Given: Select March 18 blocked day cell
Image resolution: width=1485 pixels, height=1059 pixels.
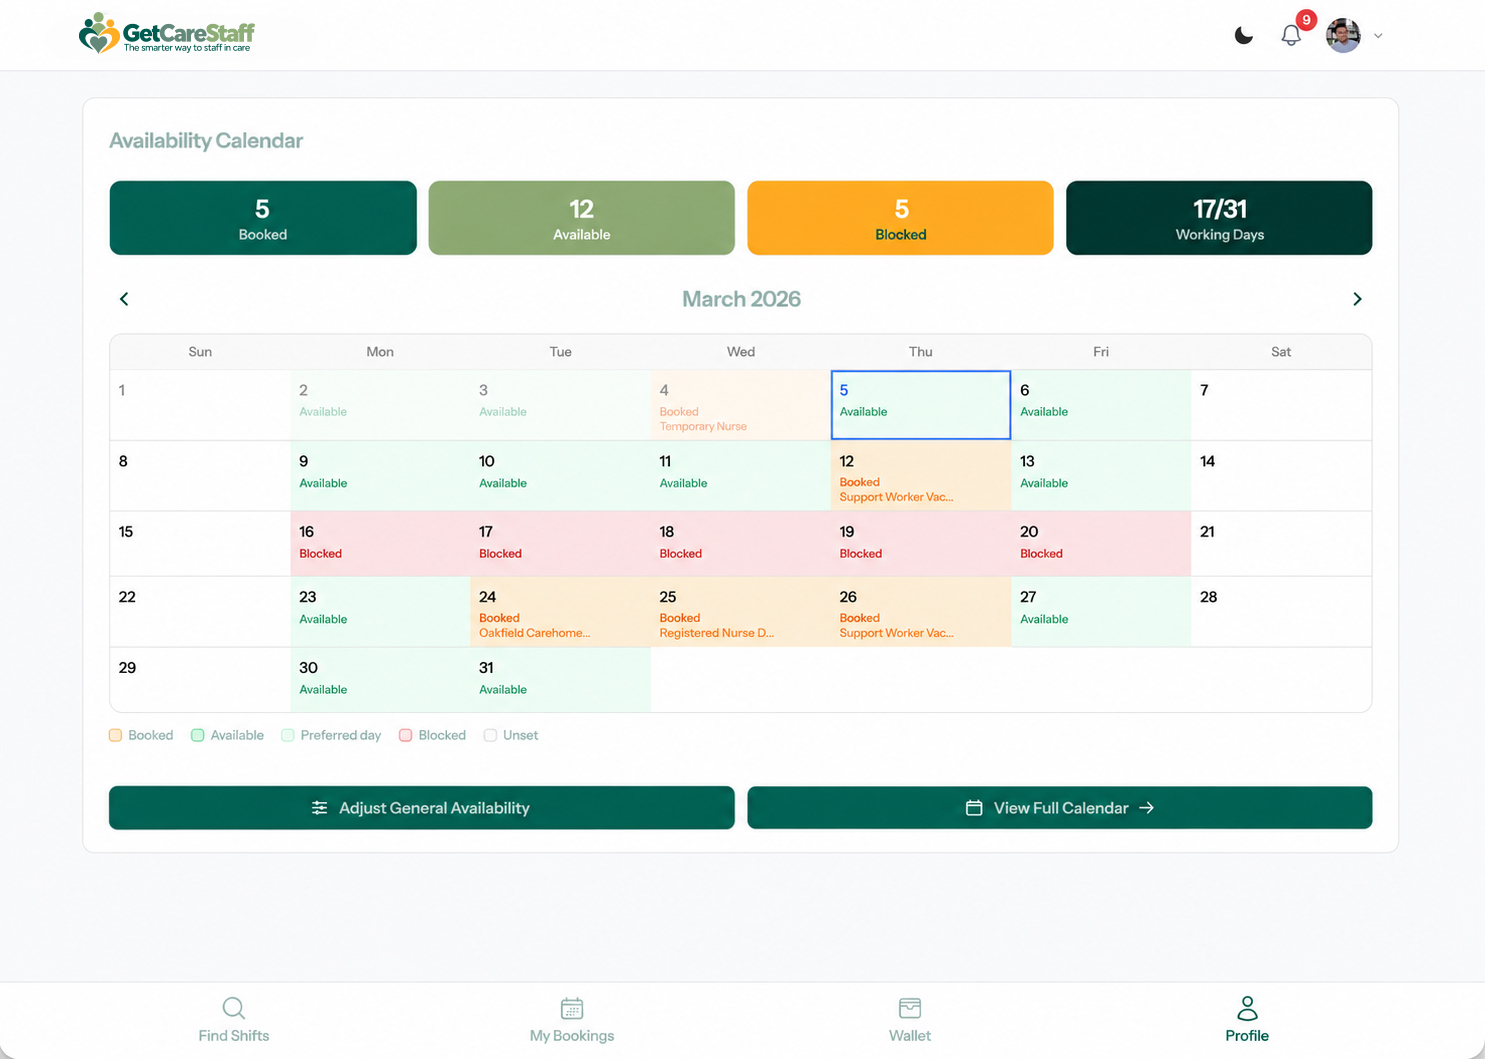Looking at the screenshot, I should point(741,544).
